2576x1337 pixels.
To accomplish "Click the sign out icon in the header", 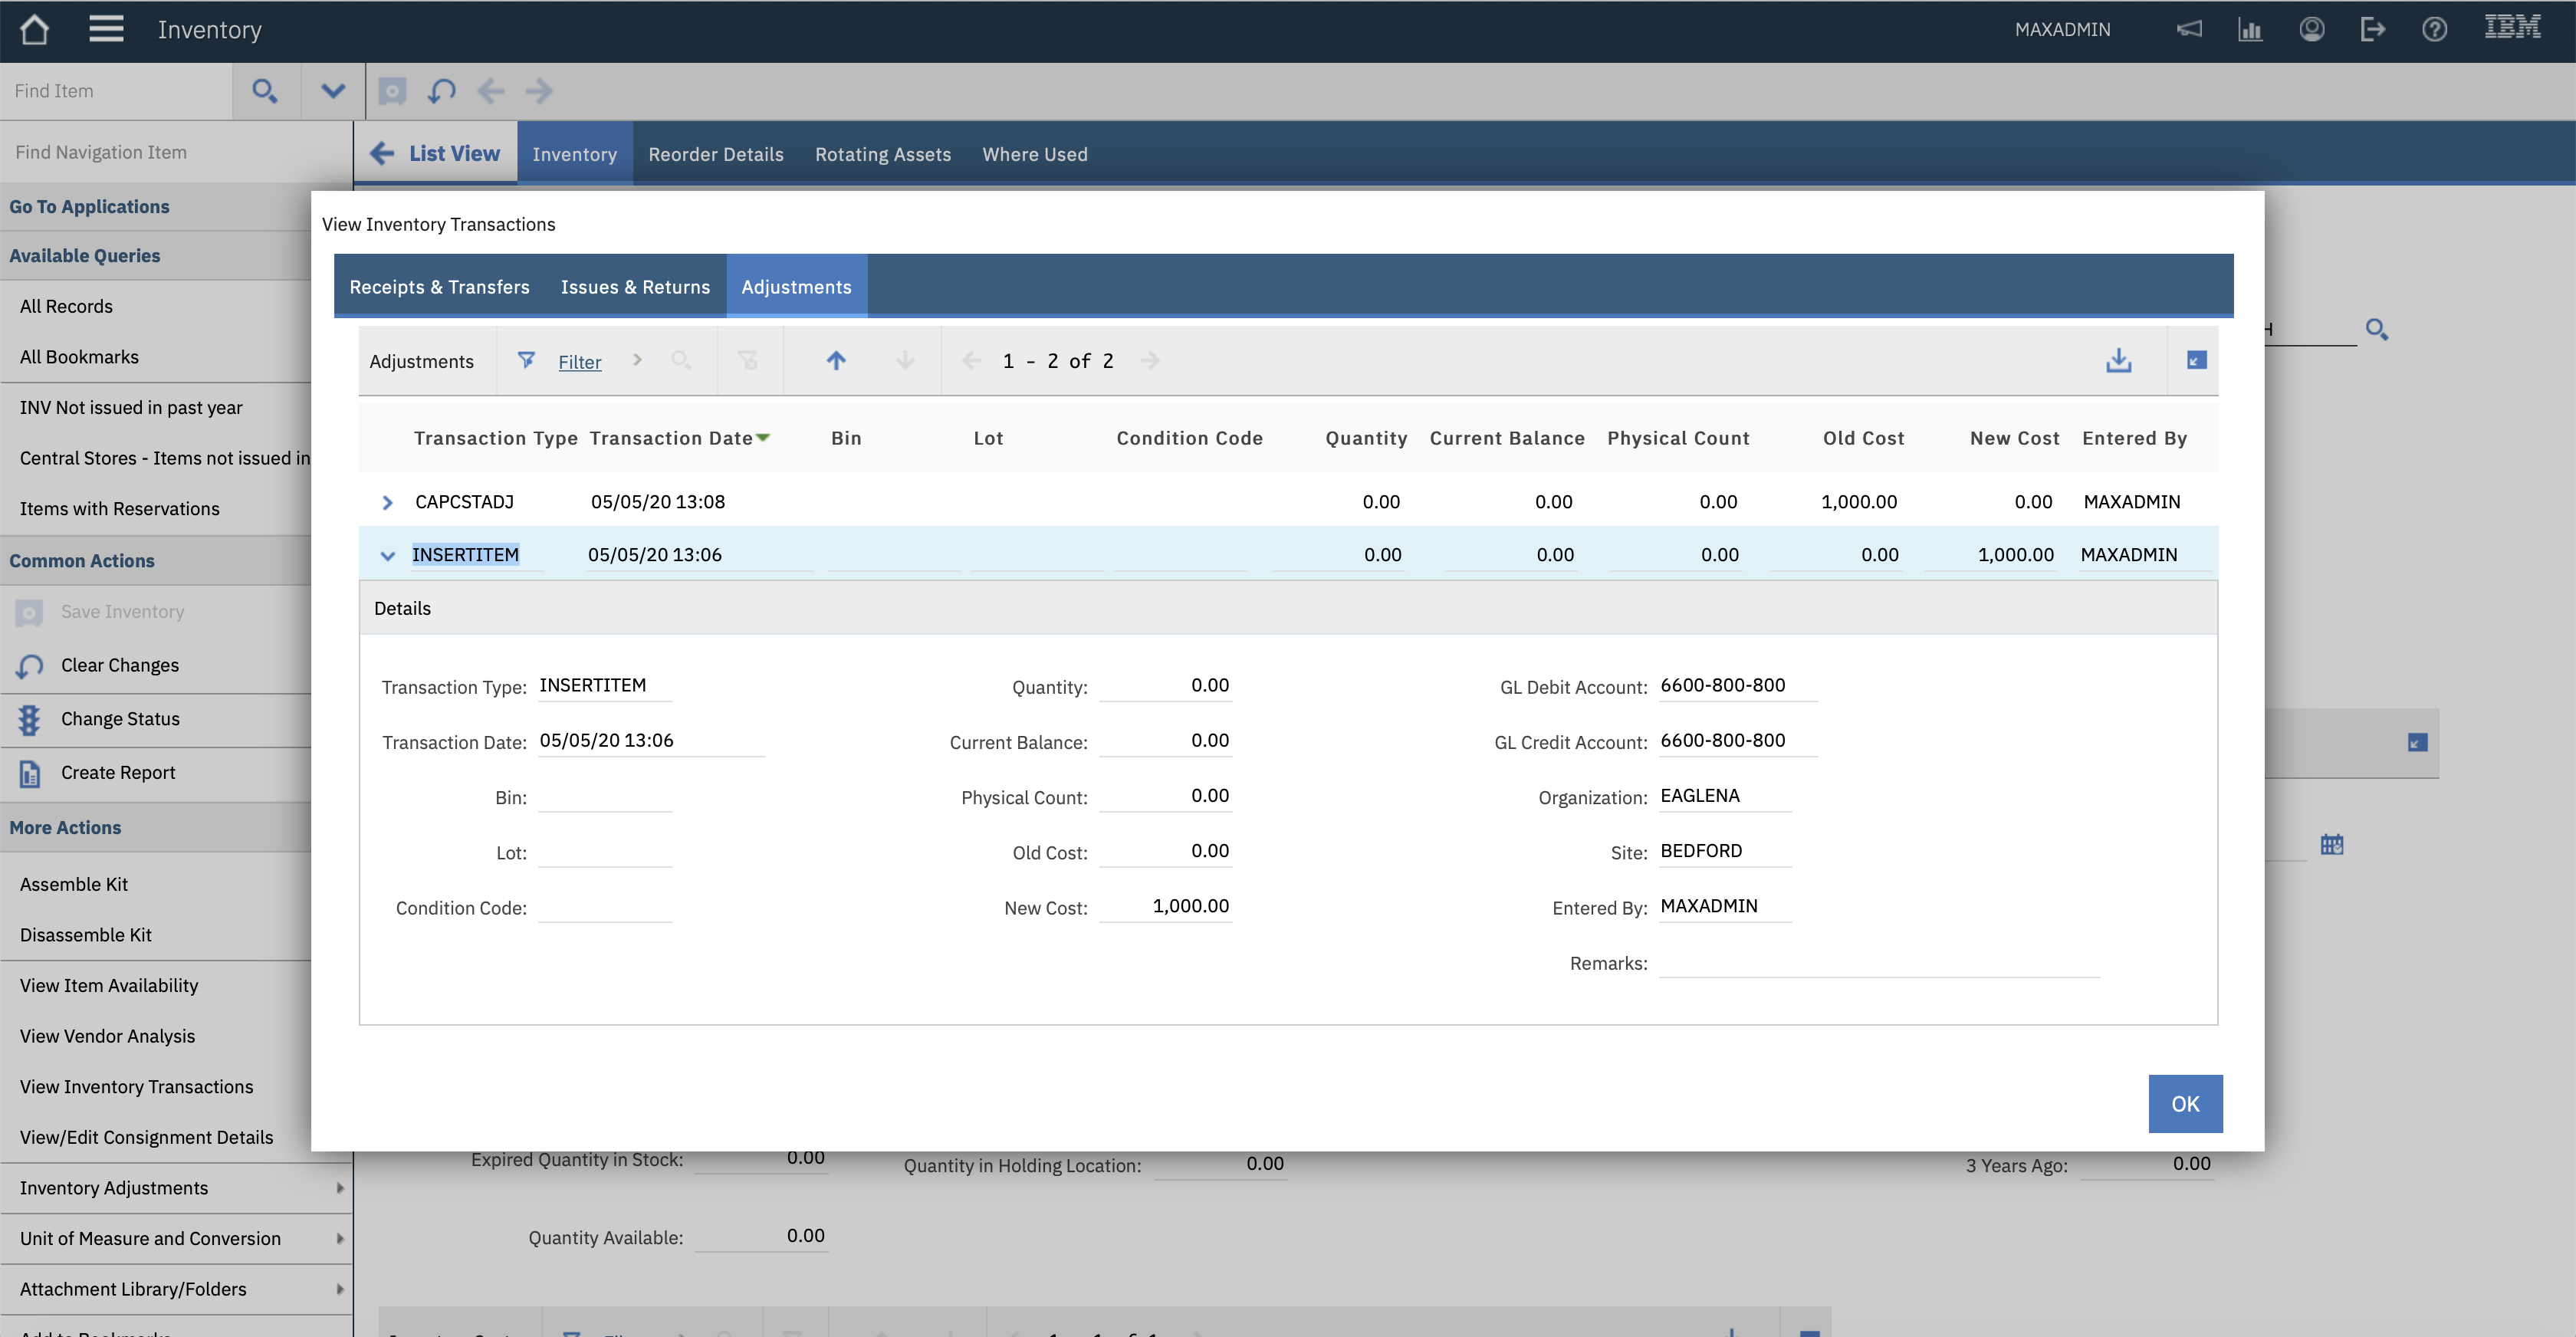I will click(2372, 29).
